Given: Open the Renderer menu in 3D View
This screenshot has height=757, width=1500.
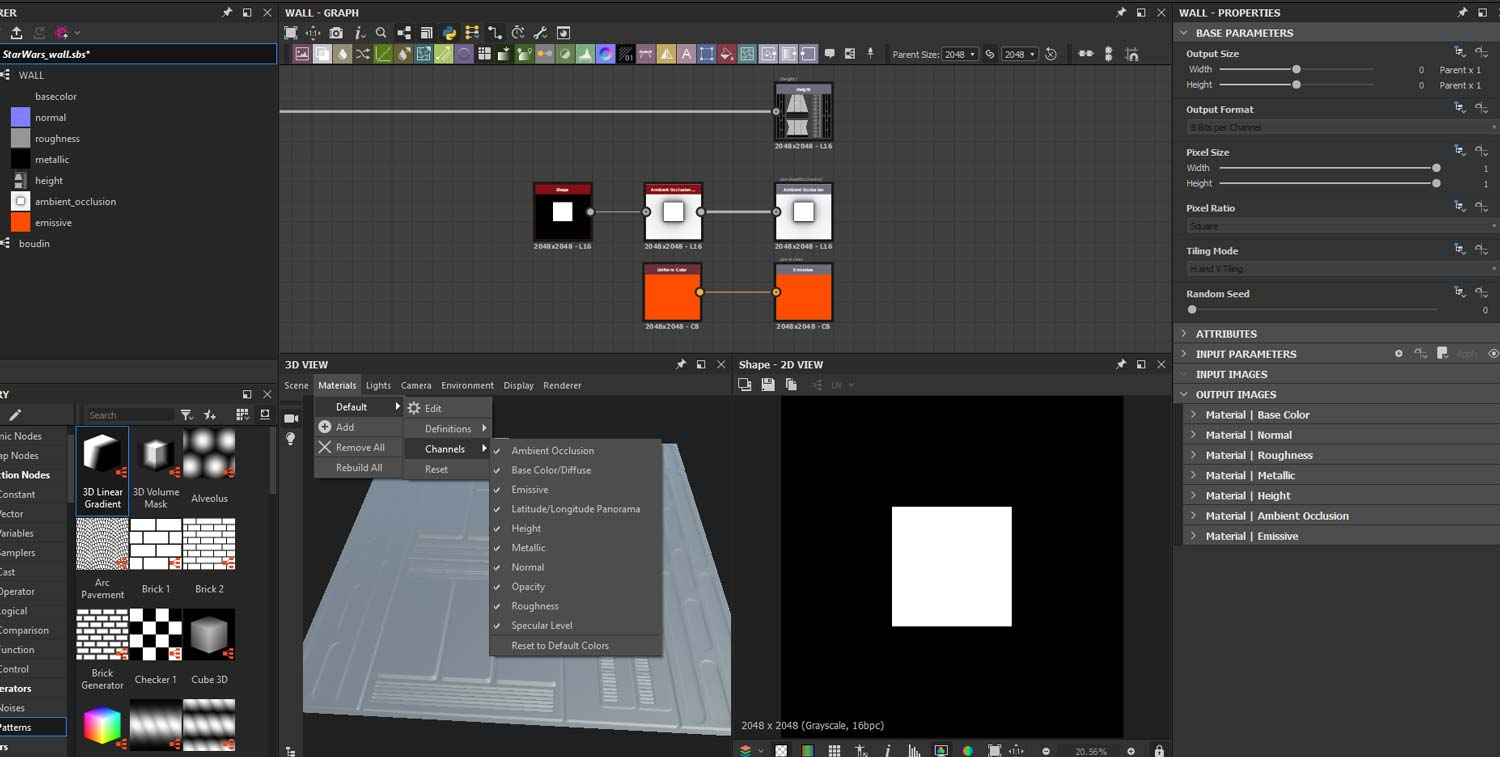Looking at the screenshot, I should coord(562,385).
